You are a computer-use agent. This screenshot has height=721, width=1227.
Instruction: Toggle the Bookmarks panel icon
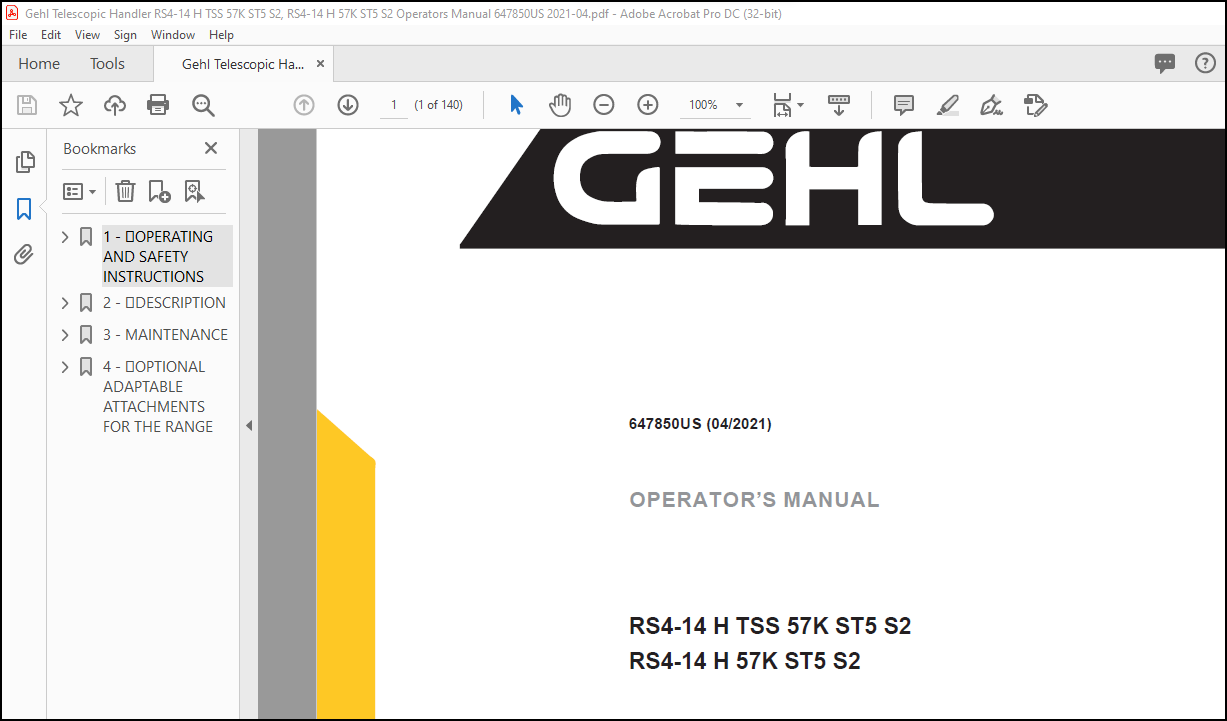pyautogui.click(x=24, y=209)
